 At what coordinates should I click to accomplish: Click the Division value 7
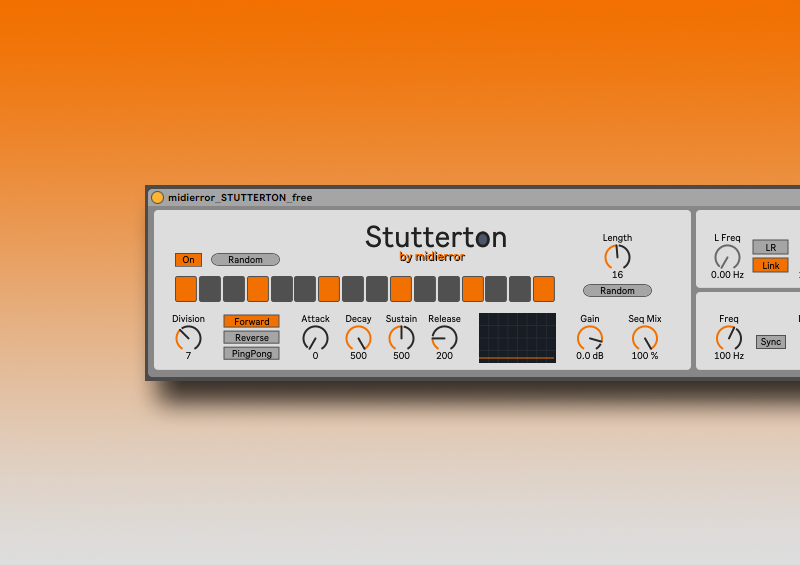click(188, 356)
